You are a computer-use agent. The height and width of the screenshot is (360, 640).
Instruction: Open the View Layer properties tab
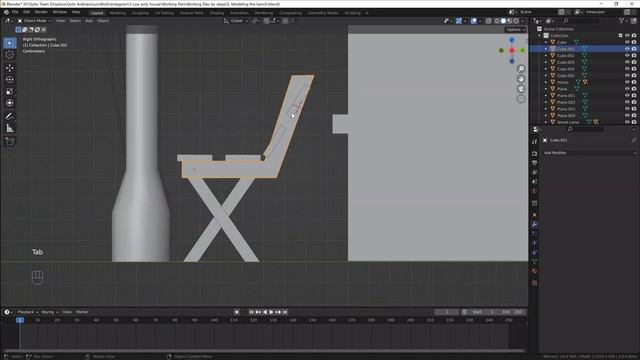pyautogui.click(x=535, y=172)
